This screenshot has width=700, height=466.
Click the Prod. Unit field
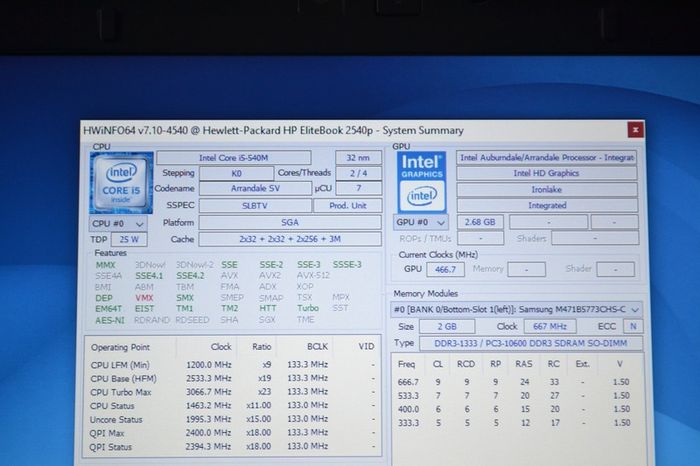(x=348, y=206)
